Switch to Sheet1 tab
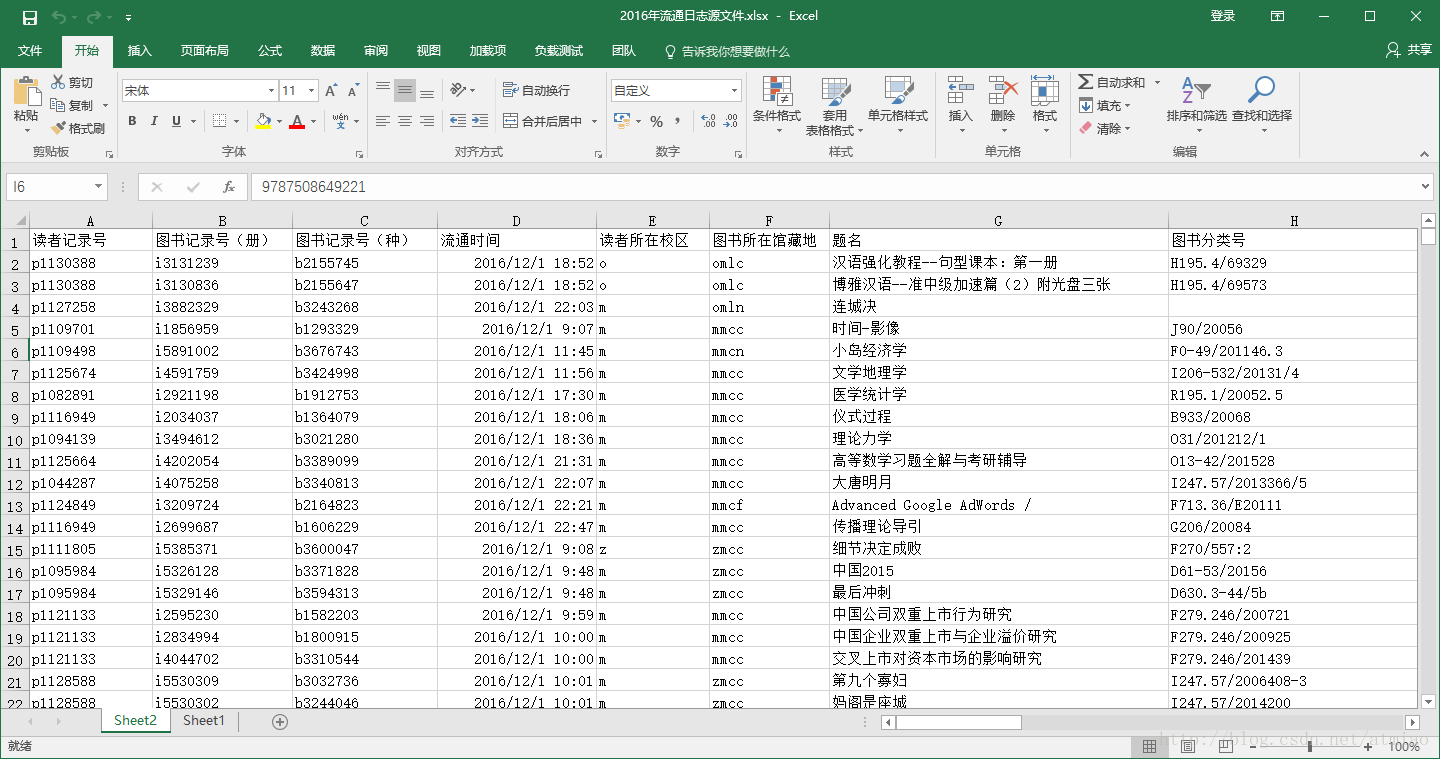Image resolution: width=1440 pixels, height=759 pixels. tap(204, 721)
